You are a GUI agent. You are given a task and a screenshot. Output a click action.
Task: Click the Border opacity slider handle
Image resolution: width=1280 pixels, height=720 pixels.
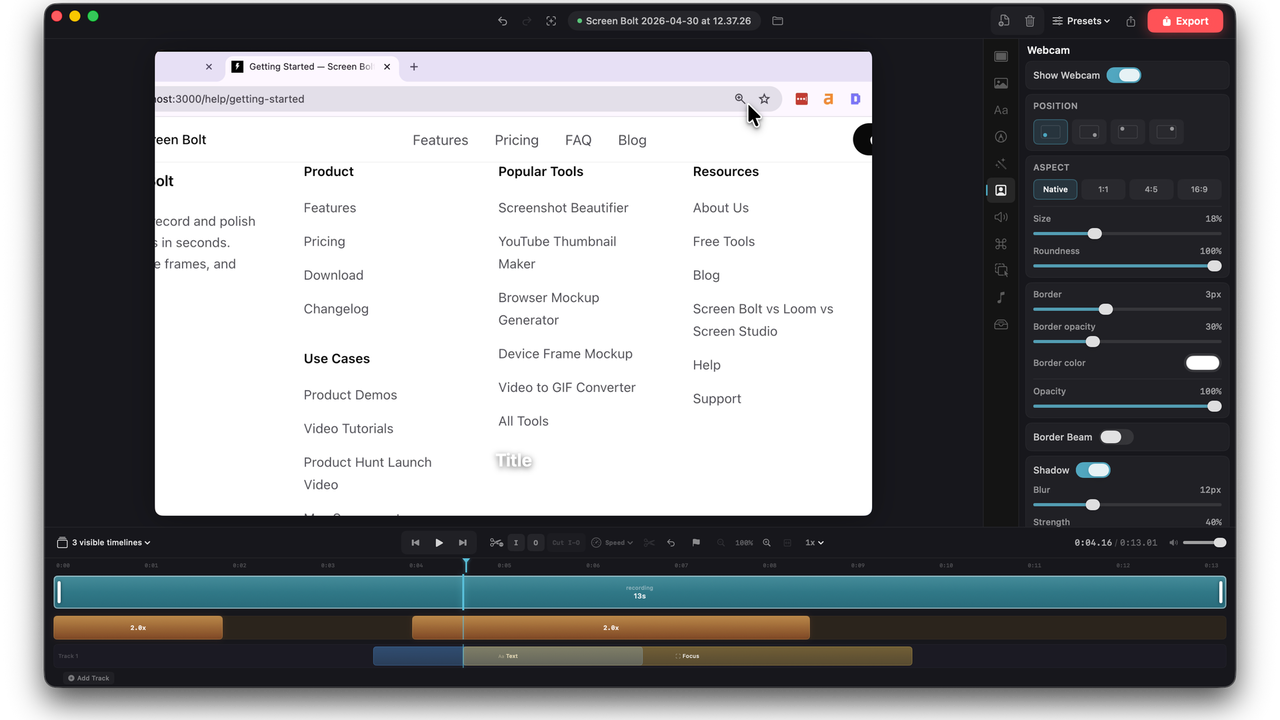coord(1093,342)
